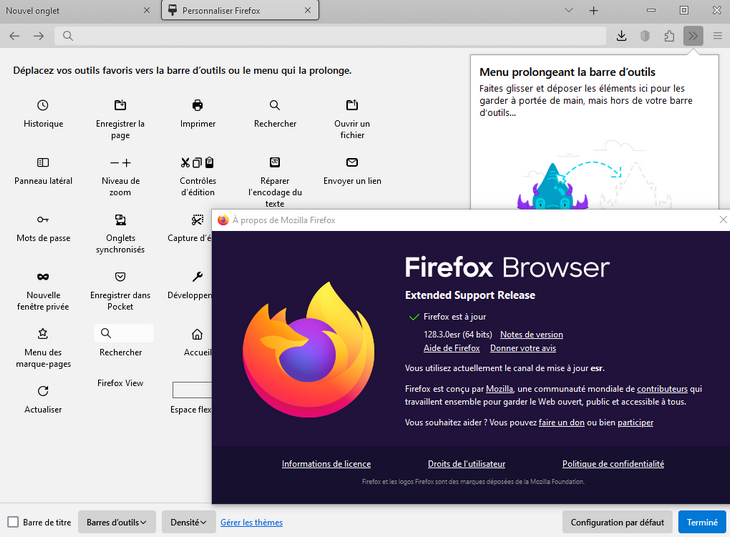
Task: Select the Espace flexible spacer widget
Action: 192,390
